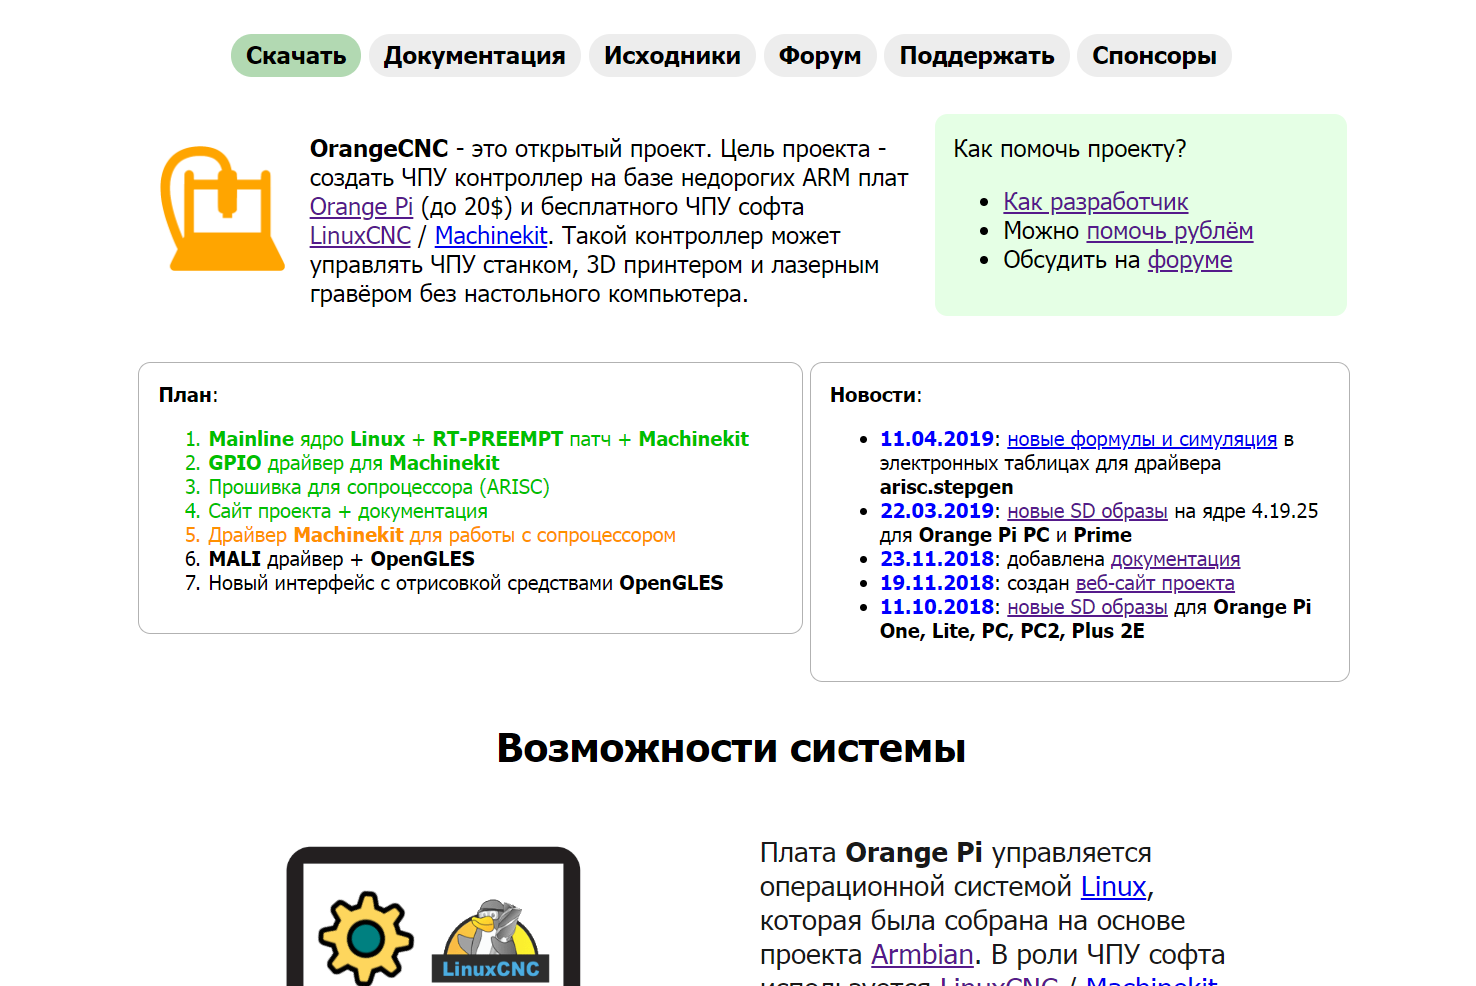The width and height of the screenshot is (1476, 986).
Task: Follow the 'документация' link in news
Action: pyautogui.click(x=1175, y=559)
